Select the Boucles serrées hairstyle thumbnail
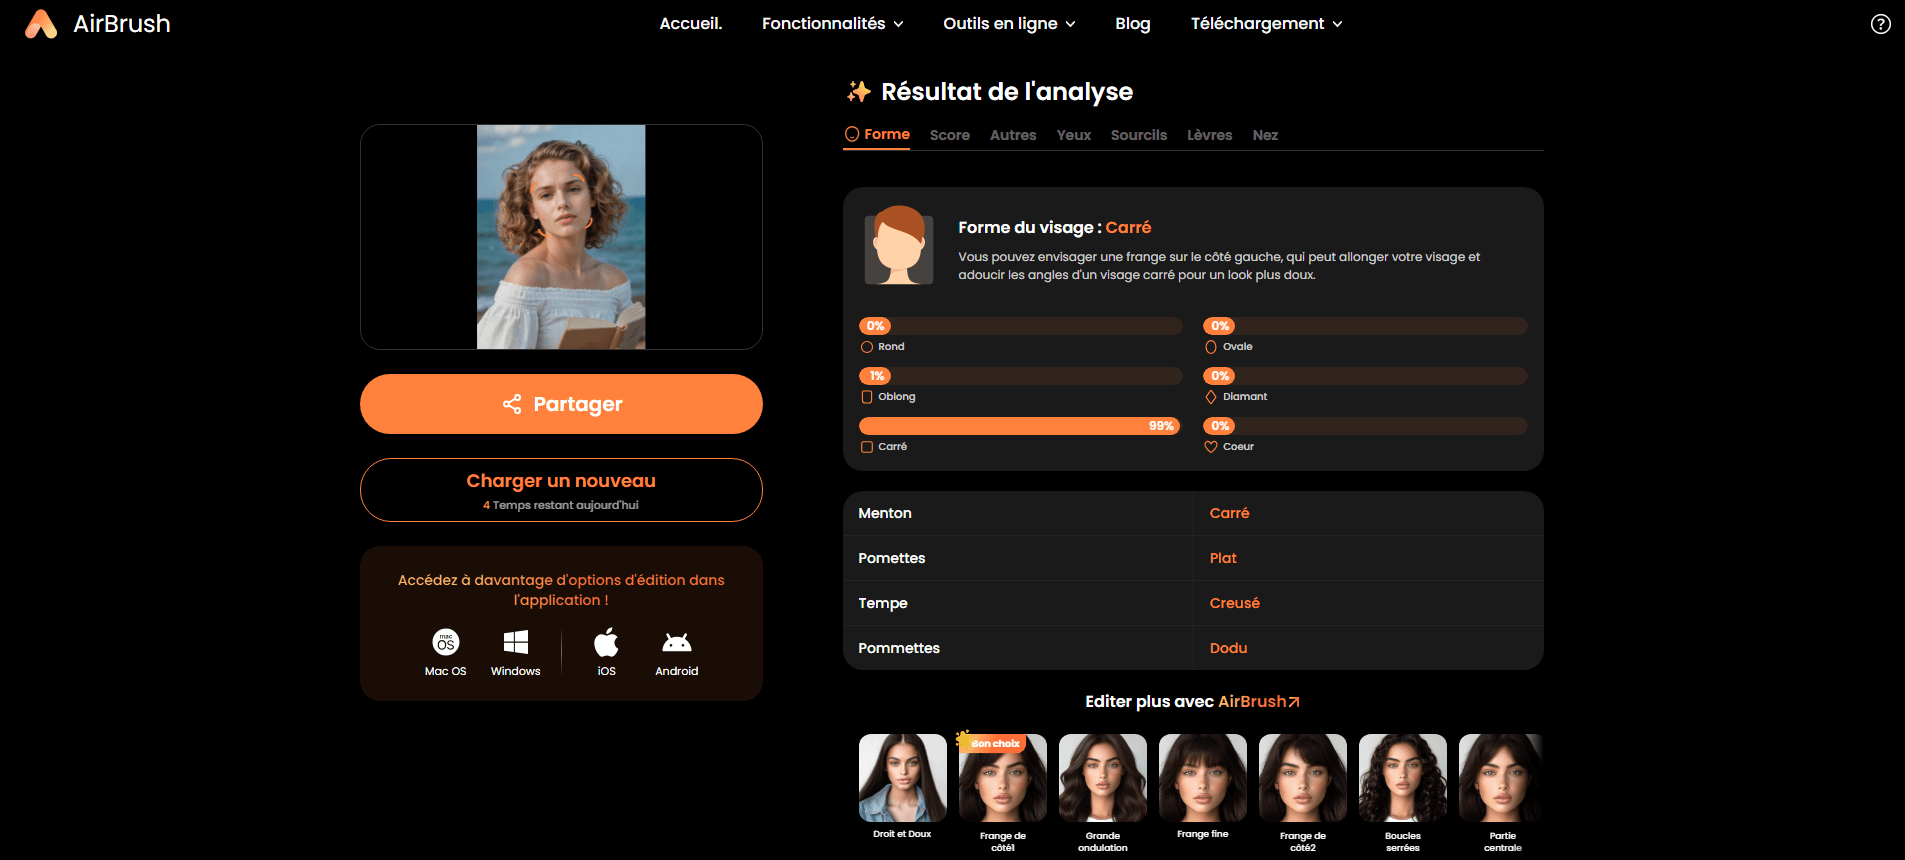The height and width of the screenshot is (860, 1905). pos(1402,778)
